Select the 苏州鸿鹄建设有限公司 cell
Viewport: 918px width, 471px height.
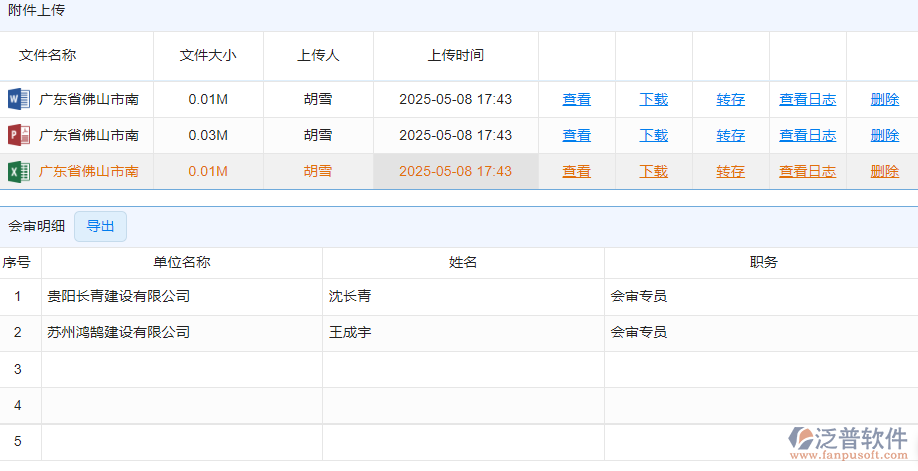118,332
